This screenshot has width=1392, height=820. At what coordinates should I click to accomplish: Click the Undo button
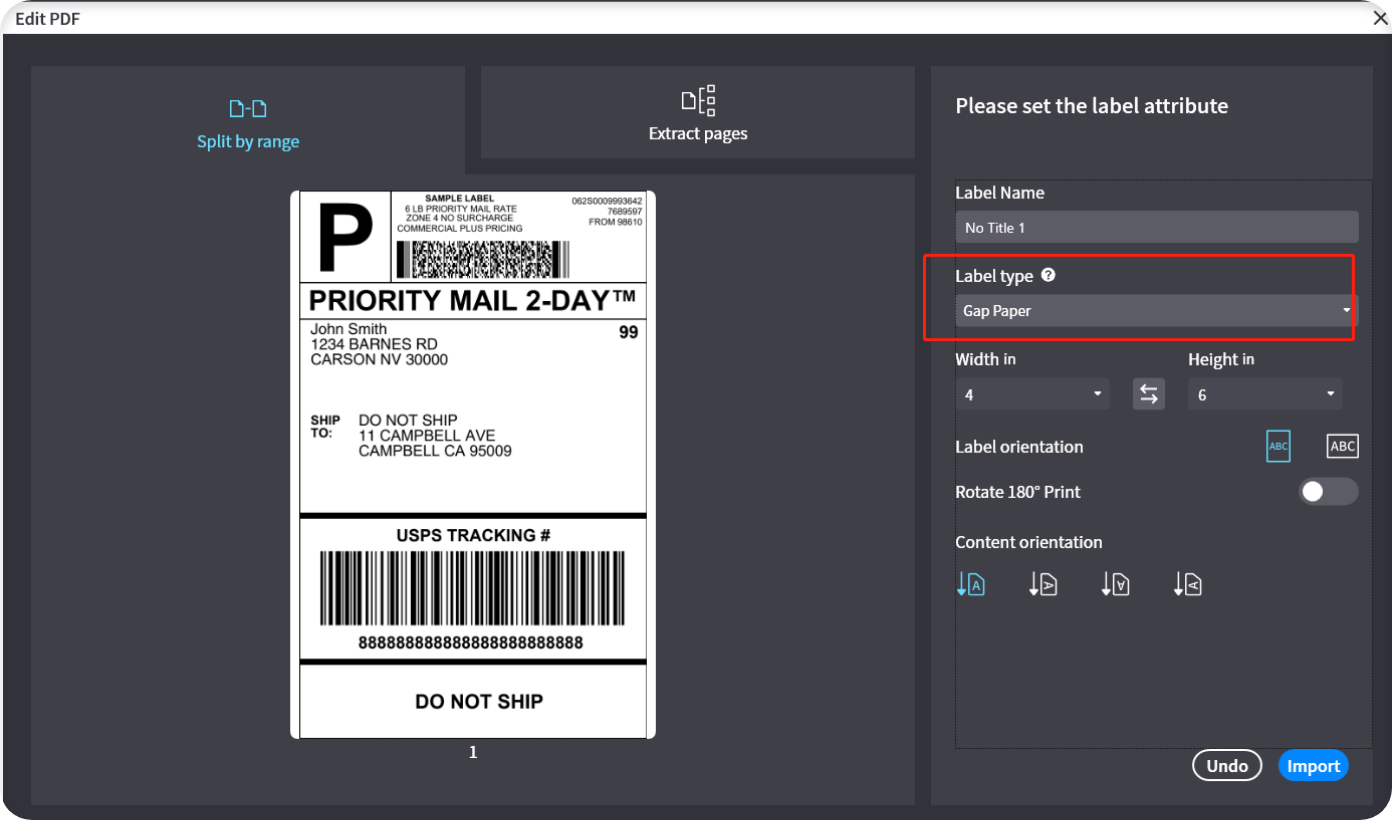click(x=1227, y=766)
